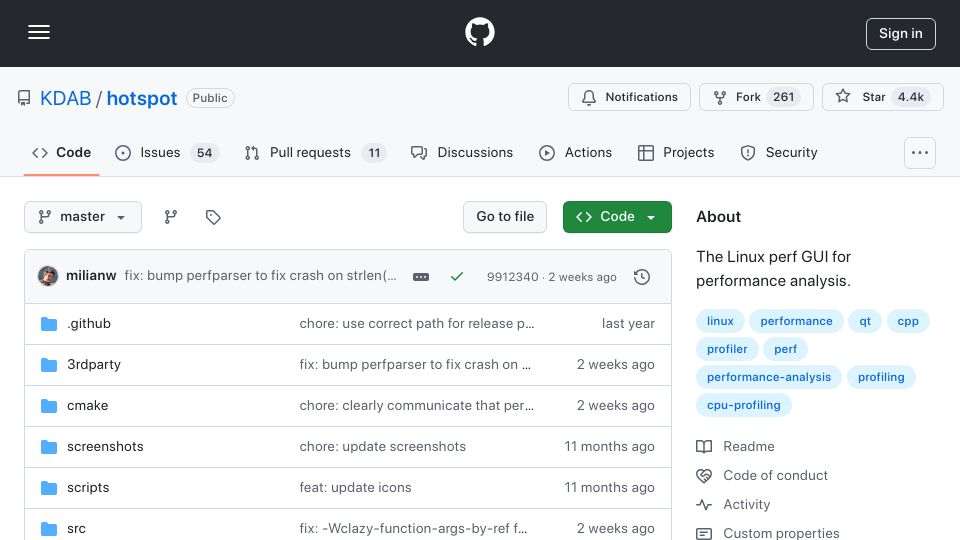Select the cpp topic tag
The image size is (960, 540).
pyautogui.click(x=908, y=321)
